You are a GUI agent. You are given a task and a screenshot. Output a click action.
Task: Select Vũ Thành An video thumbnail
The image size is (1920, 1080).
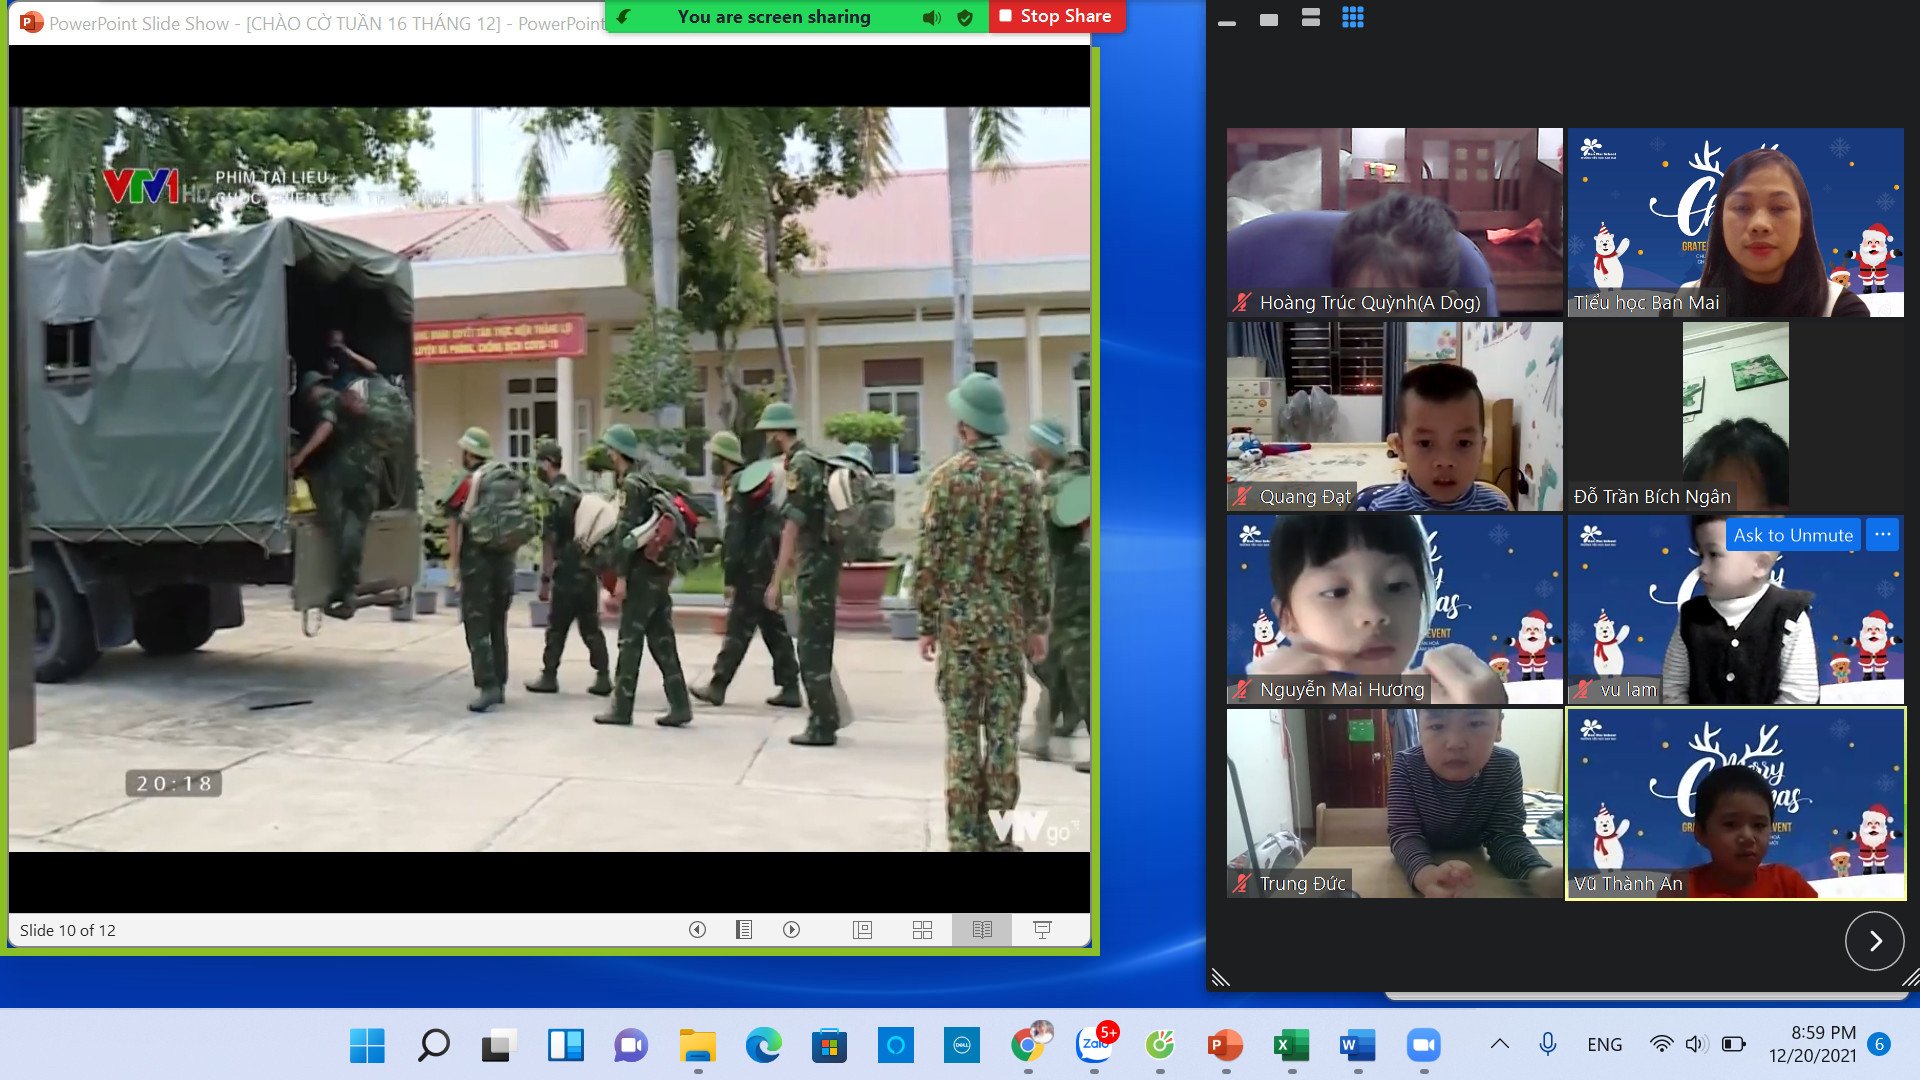(x=1735, y=804)
